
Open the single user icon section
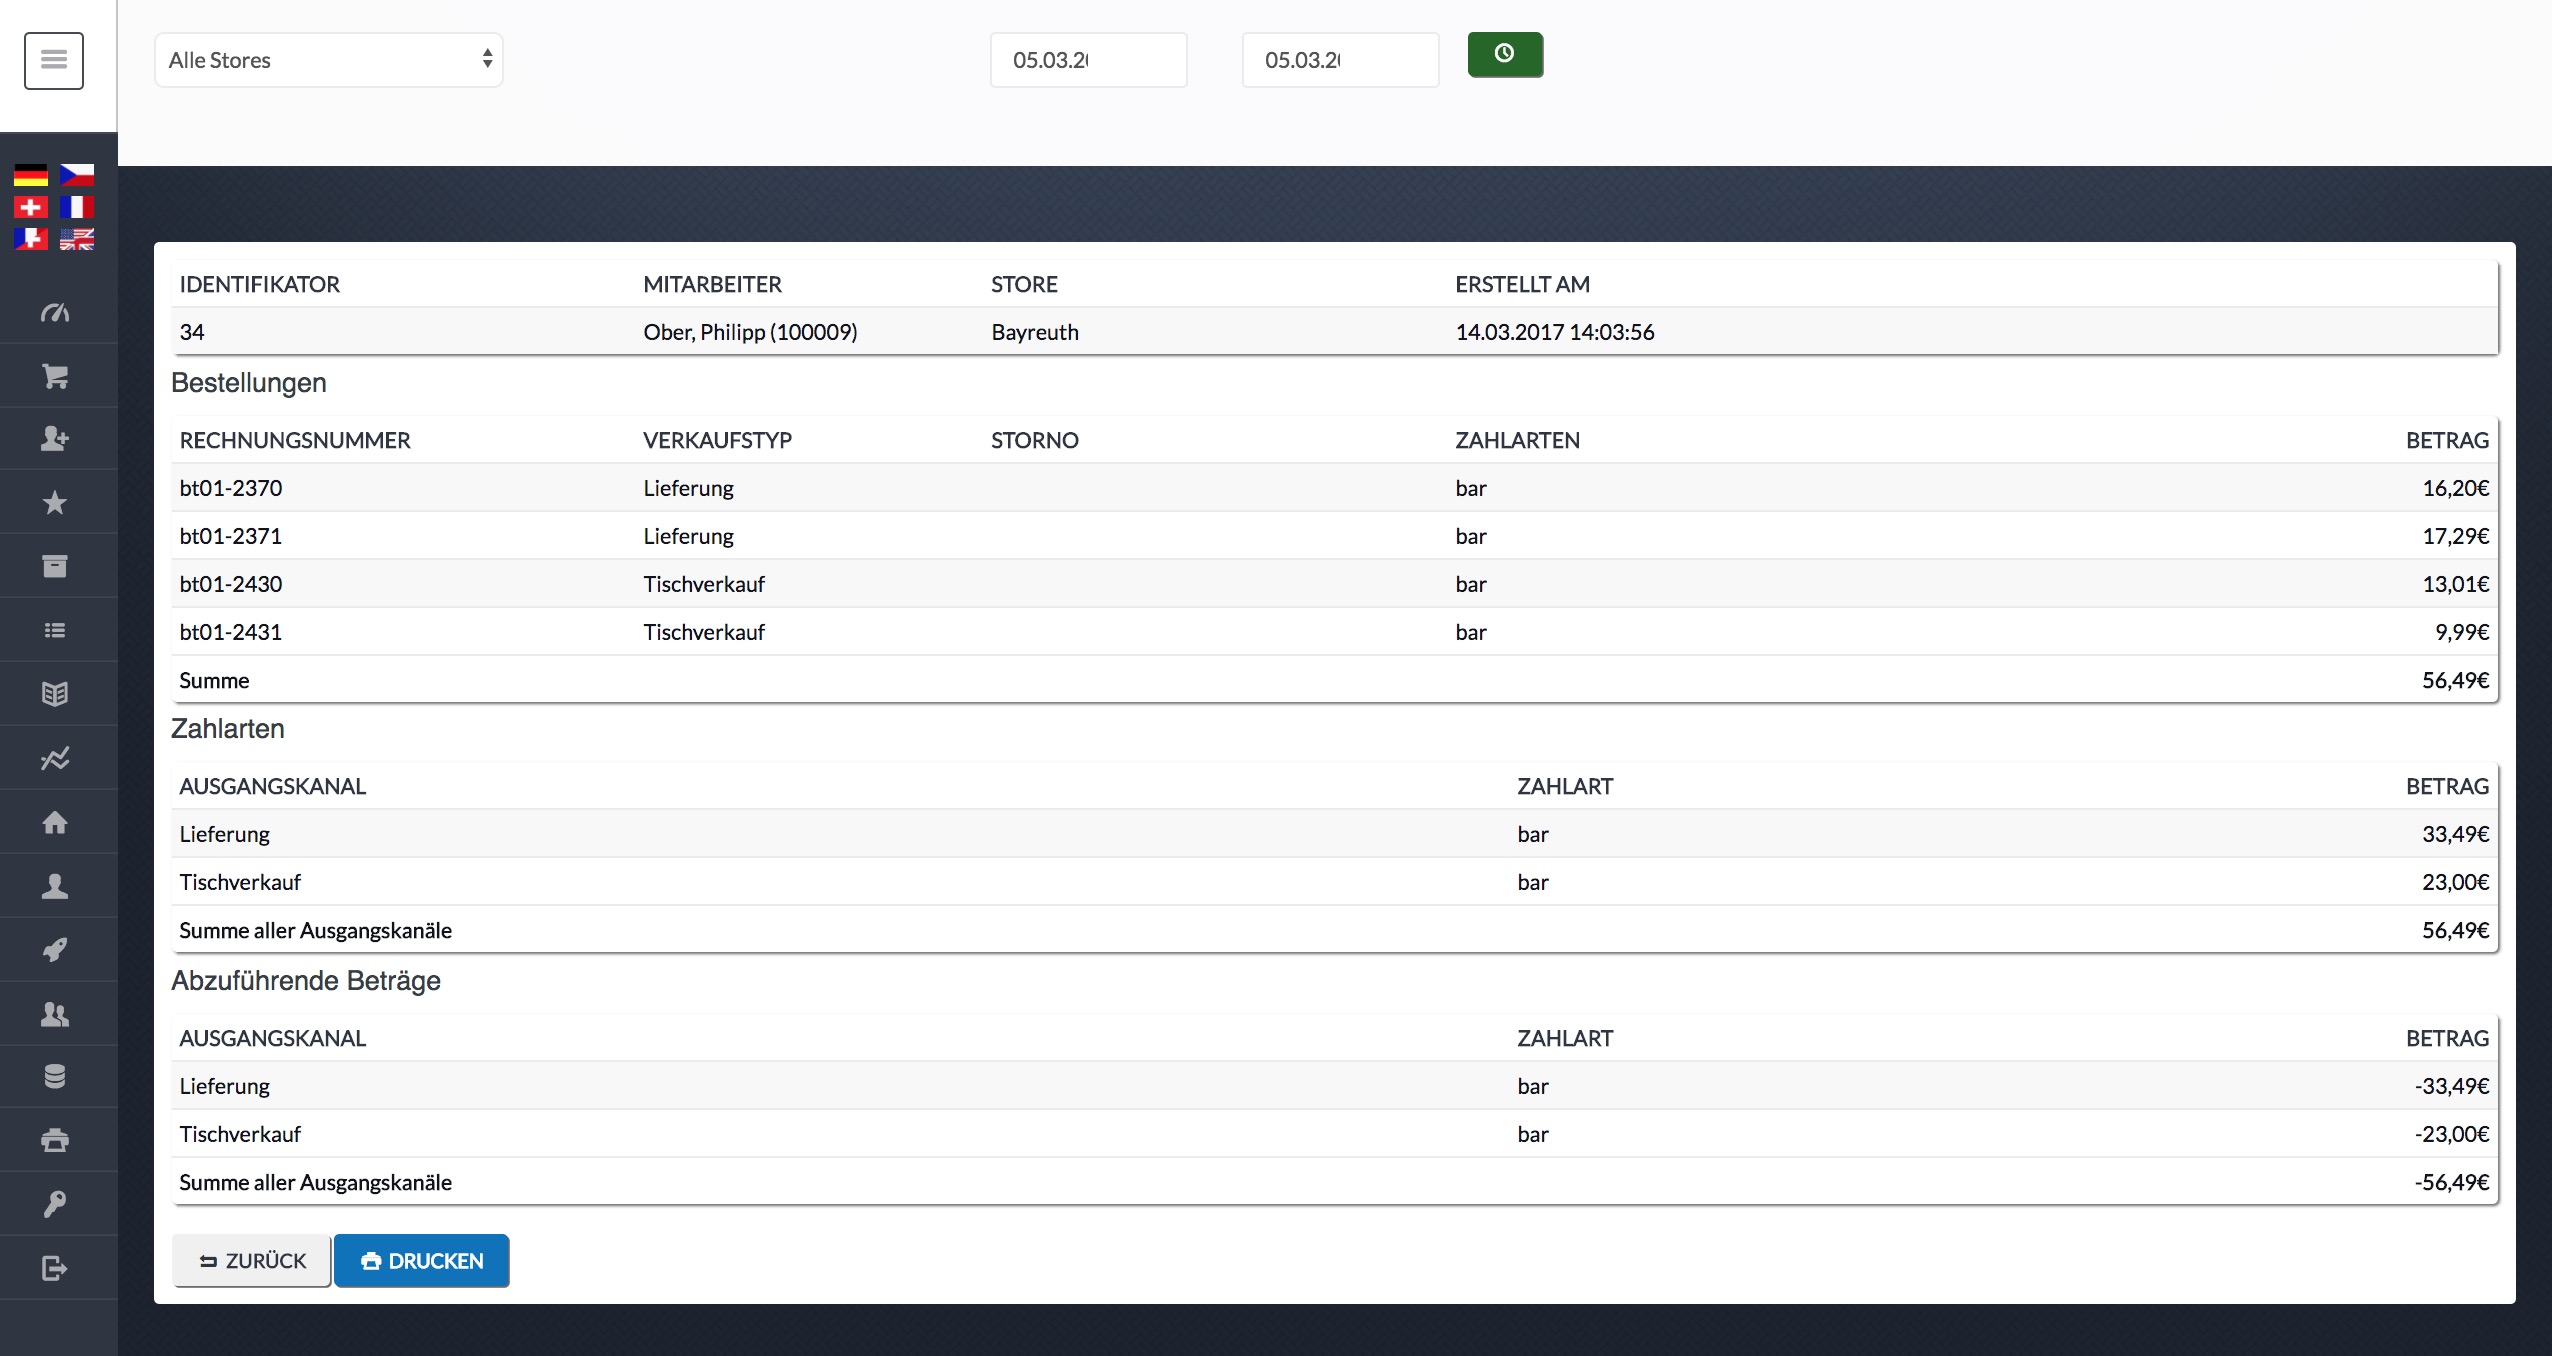pos(55,886)
